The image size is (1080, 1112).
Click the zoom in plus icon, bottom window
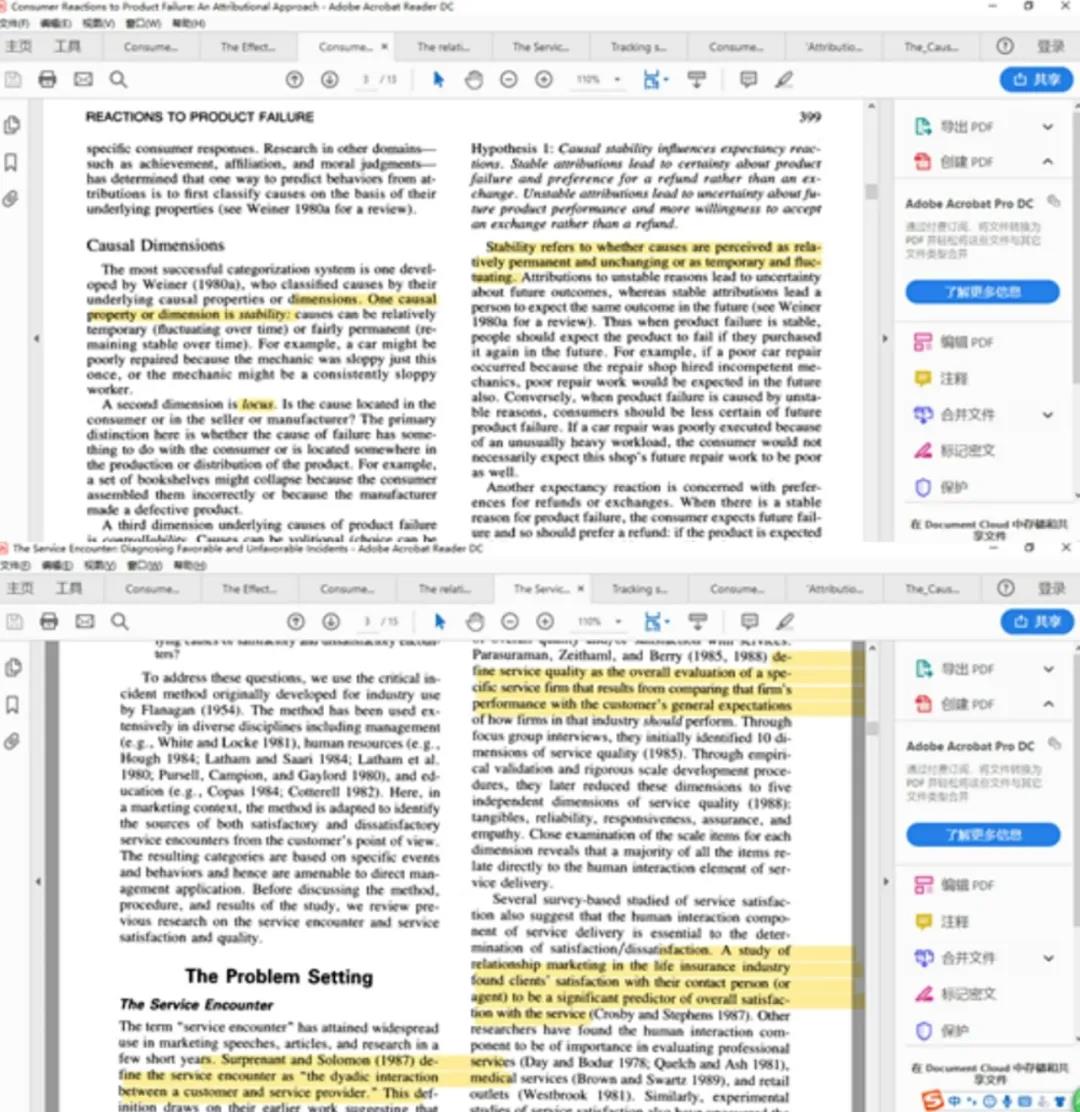[x=545, y=622]
